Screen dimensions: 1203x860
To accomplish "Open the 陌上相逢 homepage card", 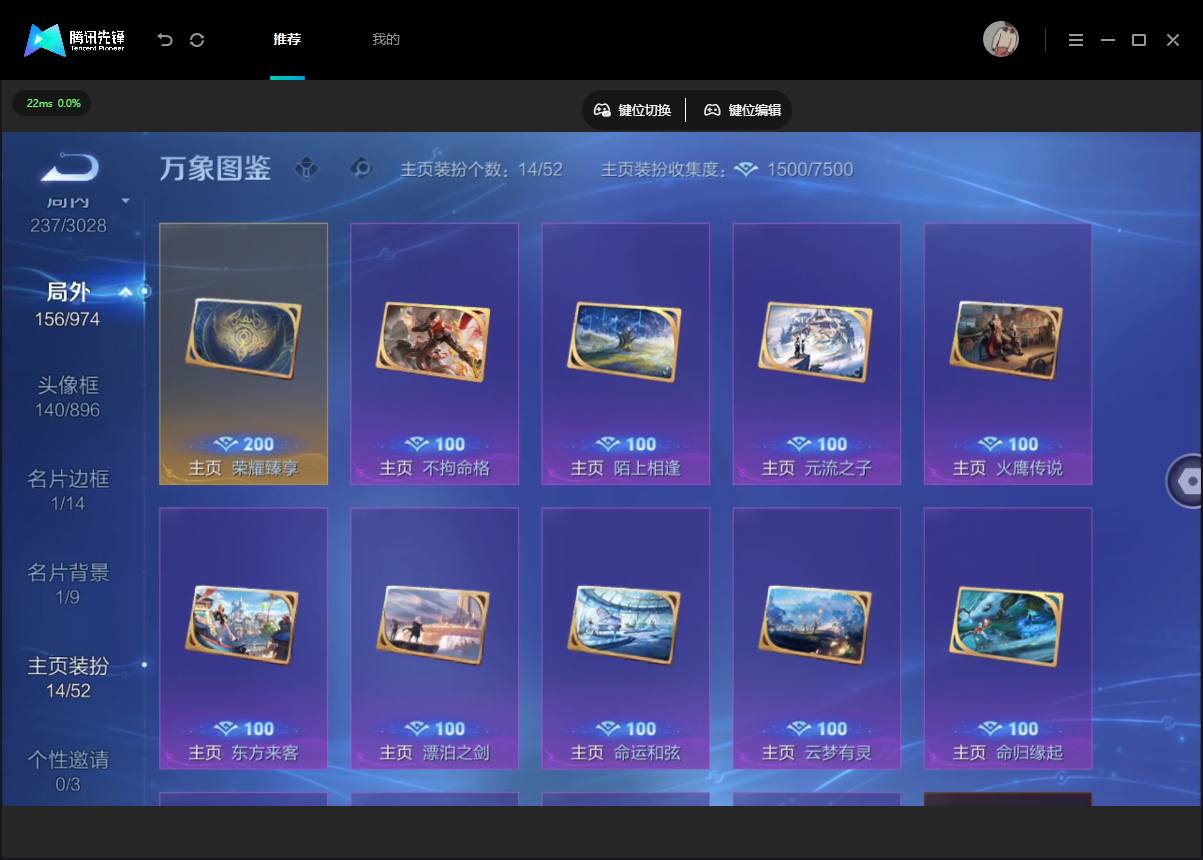I will click(x=625, y=354).
